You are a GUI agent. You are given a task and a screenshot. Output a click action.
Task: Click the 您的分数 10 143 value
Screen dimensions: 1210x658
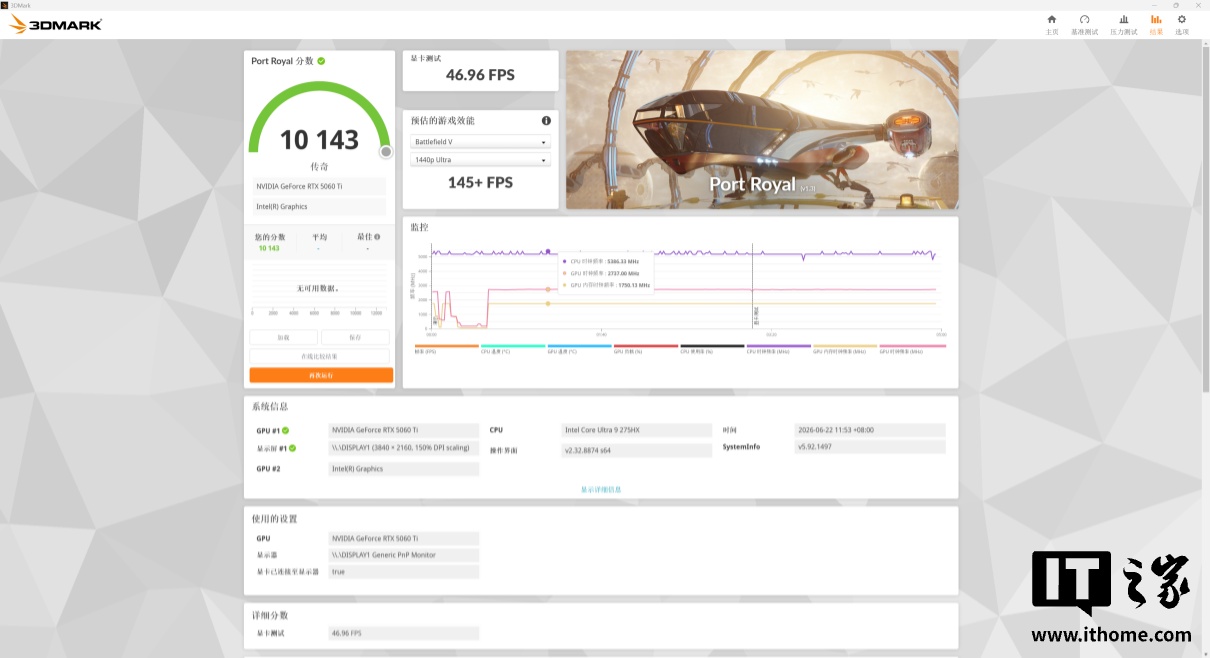269,248
